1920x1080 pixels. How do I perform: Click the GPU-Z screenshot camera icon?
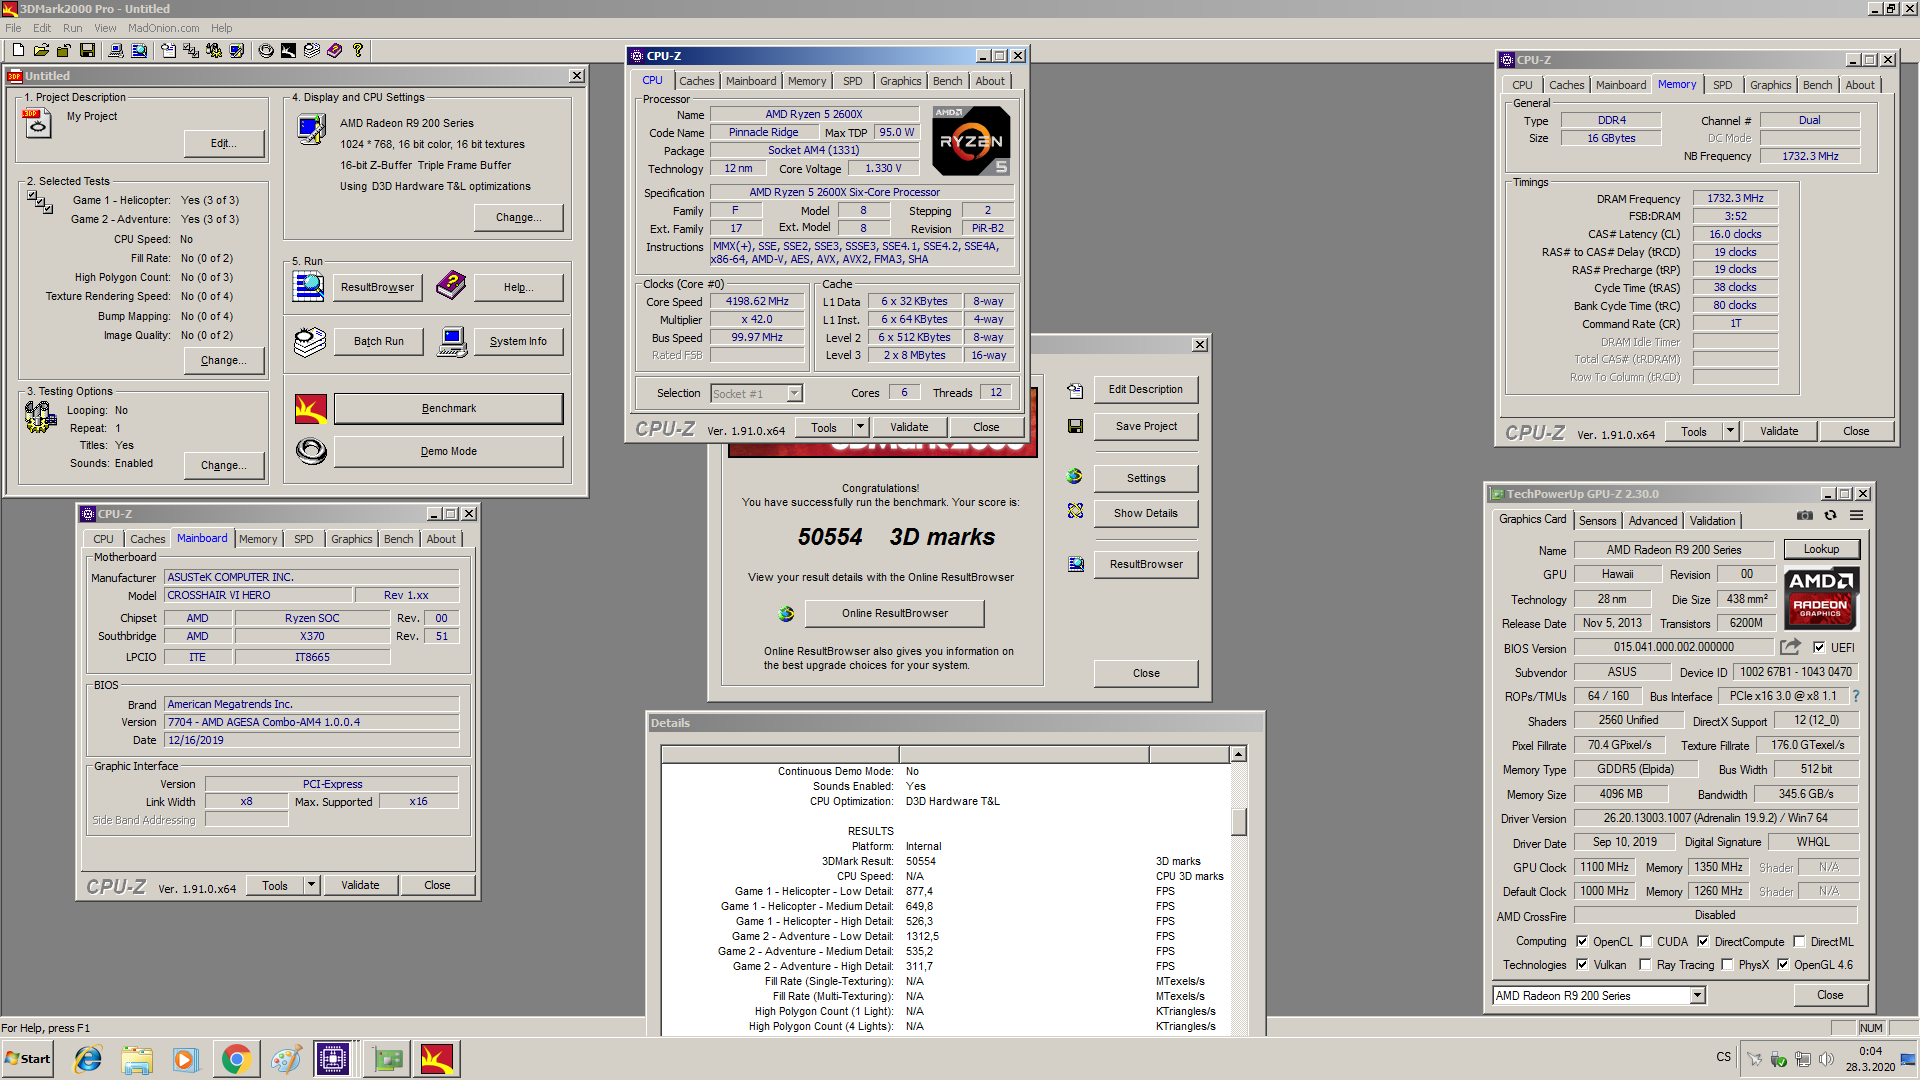click(1804, 516)
